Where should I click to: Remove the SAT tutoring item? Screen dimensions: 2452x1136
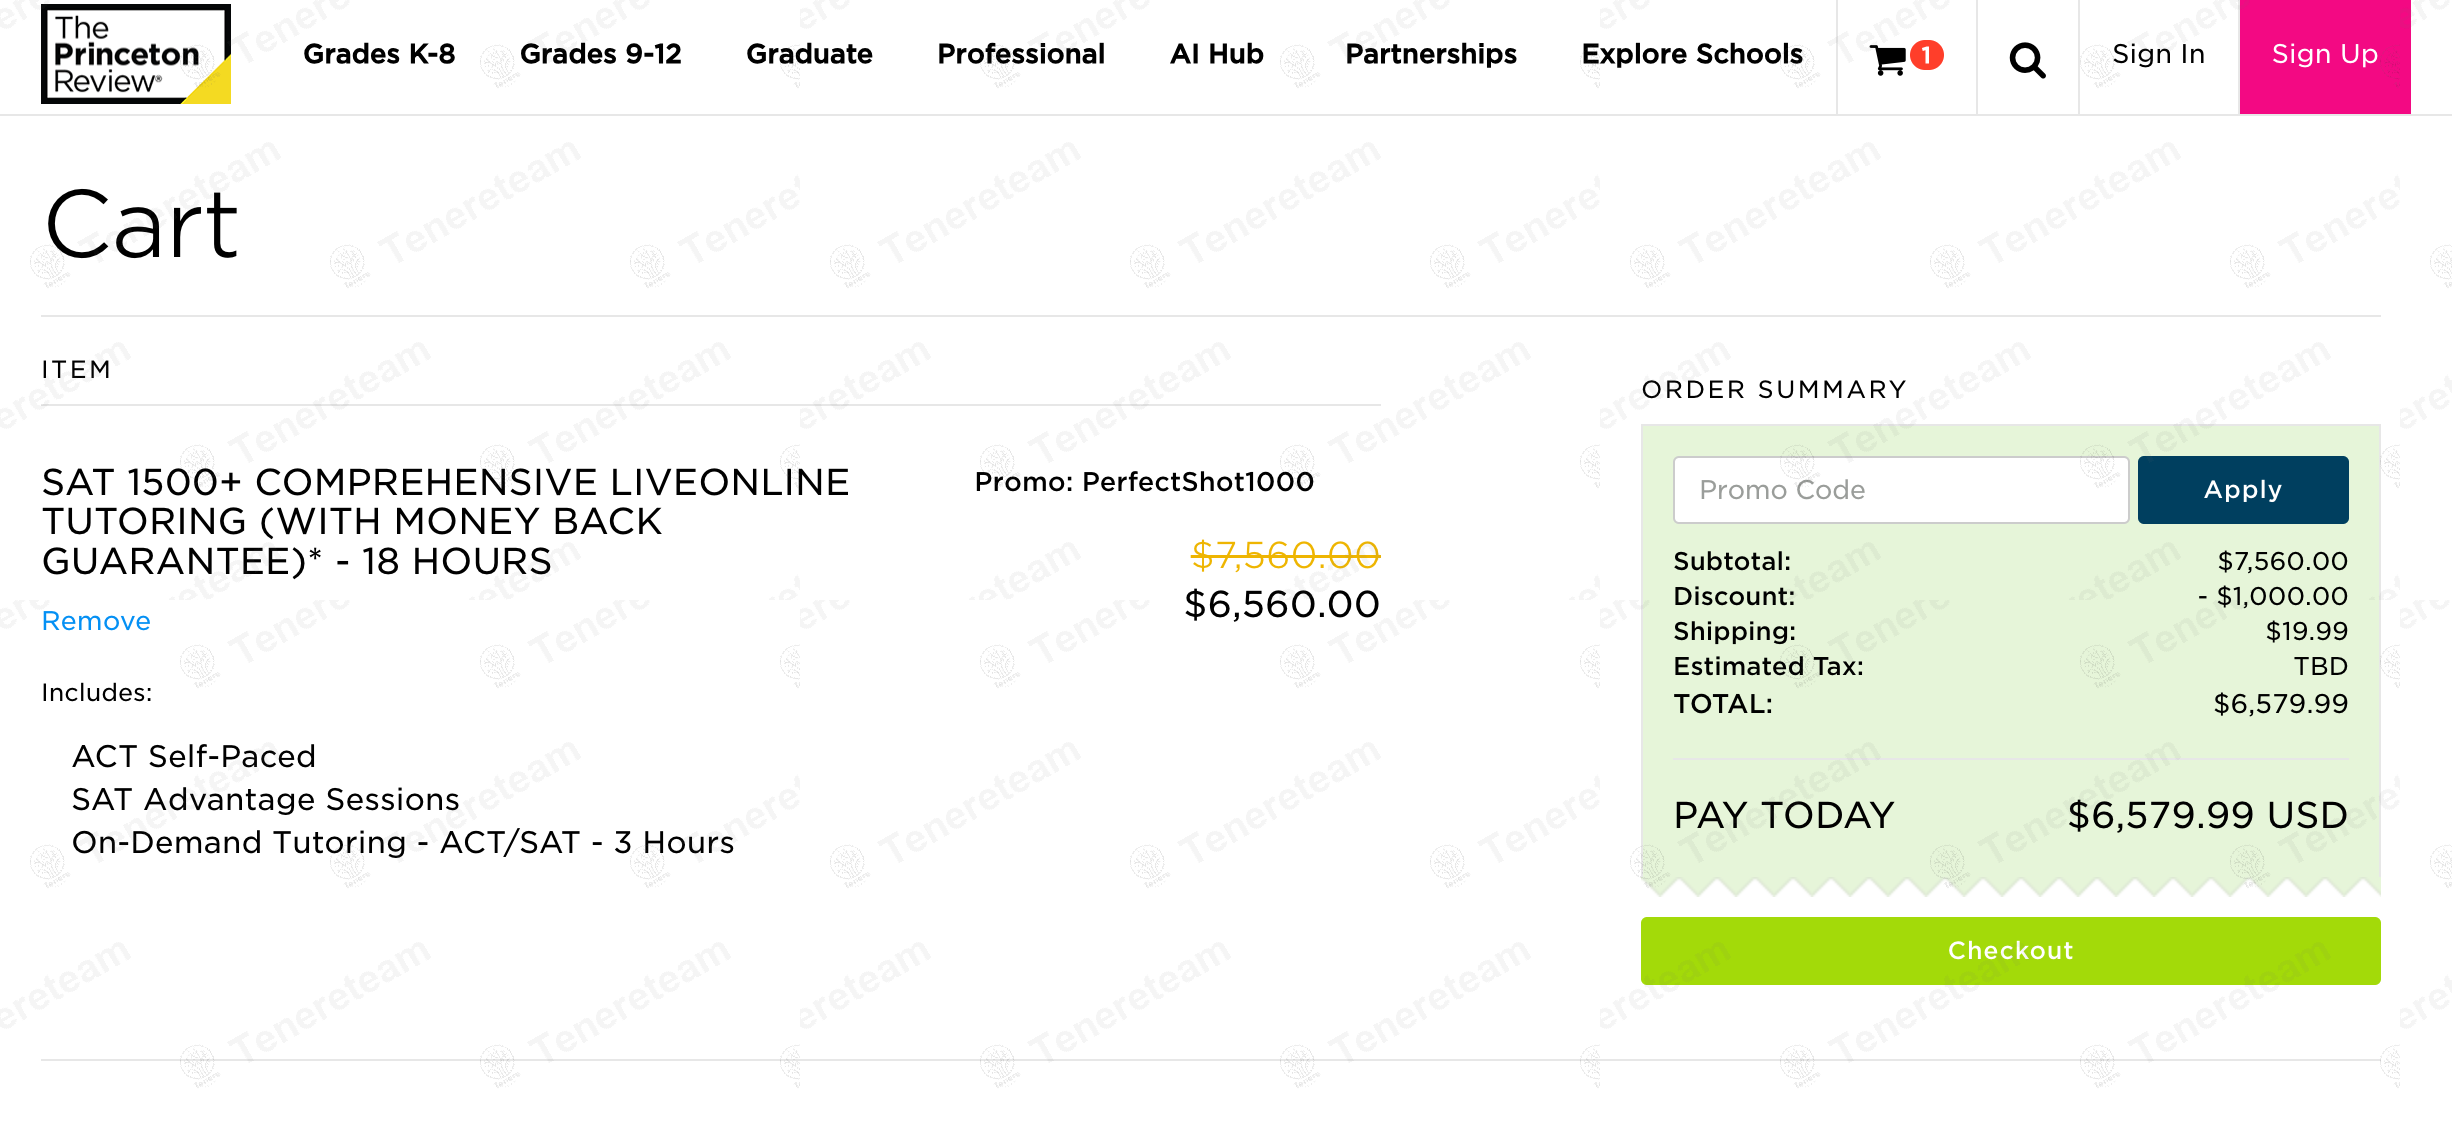(x=96, y=621)
